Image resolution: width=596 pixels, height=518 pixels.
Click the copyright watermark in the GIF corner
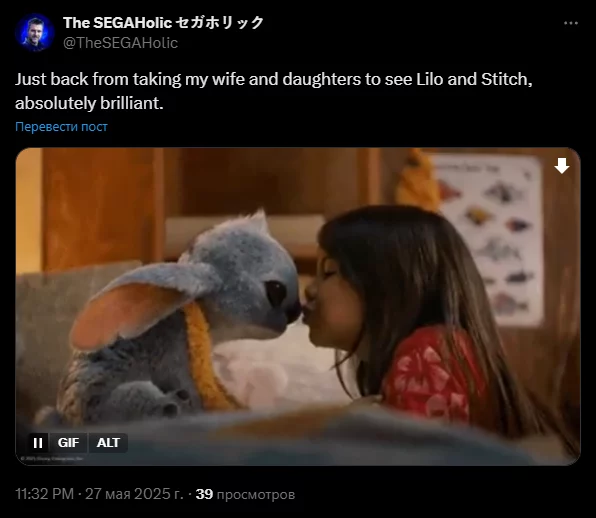click(52, 459)
